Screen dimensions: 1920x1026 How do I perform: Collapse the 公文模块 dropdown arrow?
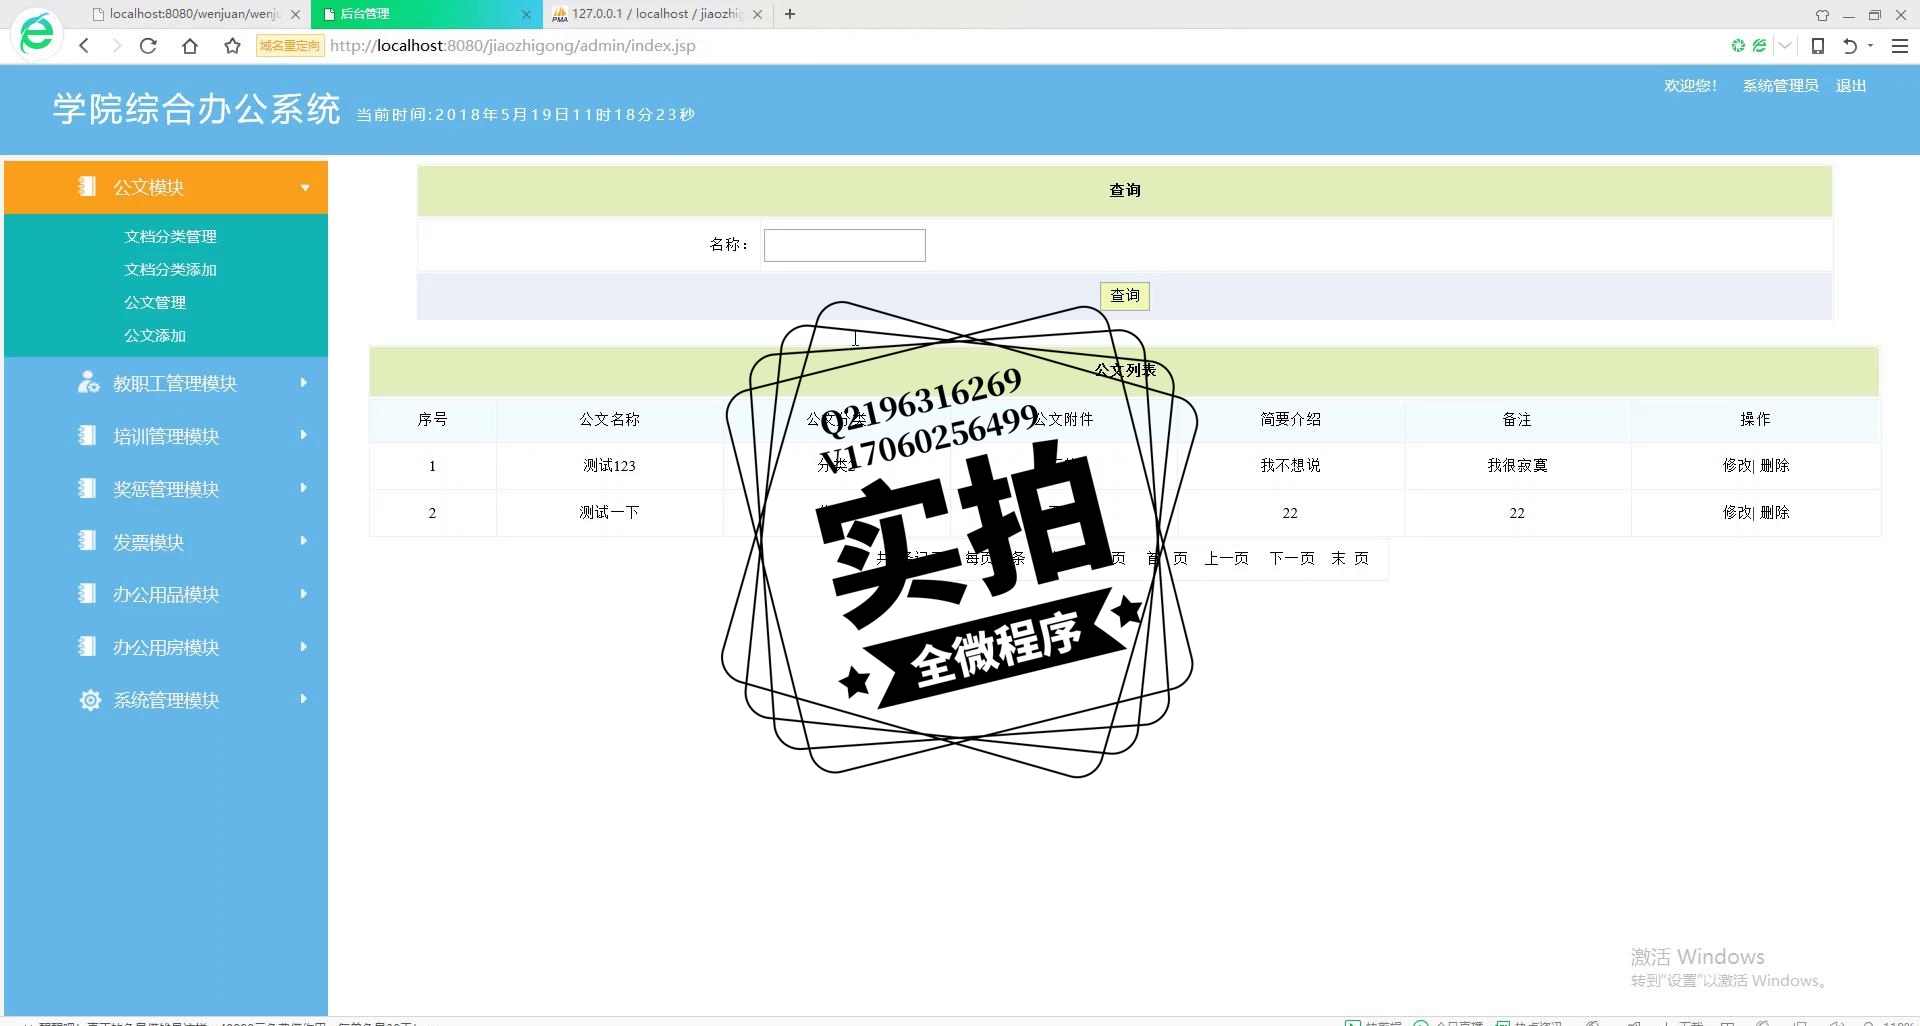pos(305,187)
